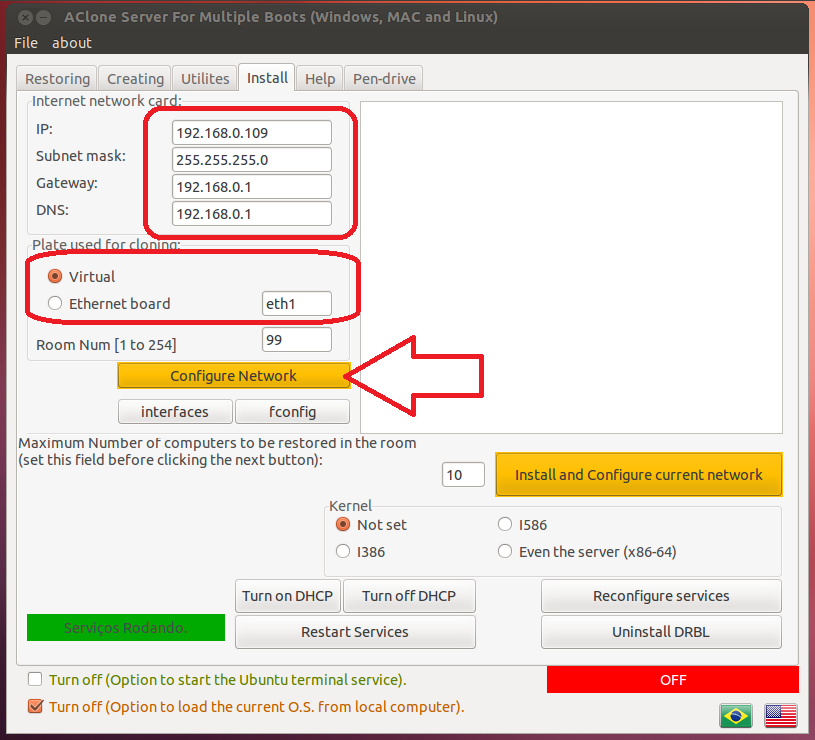
Task: Click the IP address field 192.168.0.109
Action: pos(252,133)
